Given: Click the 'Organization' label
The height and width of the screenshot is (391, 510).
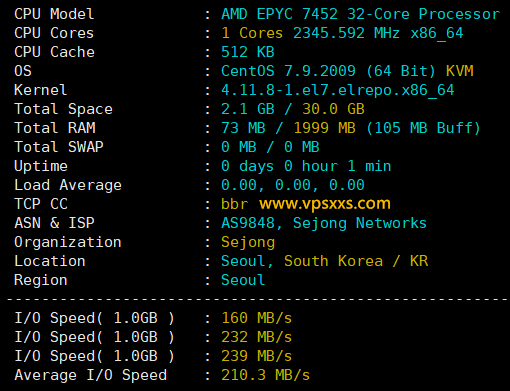Looking at the screenshot, I should [x=68, y=242].
